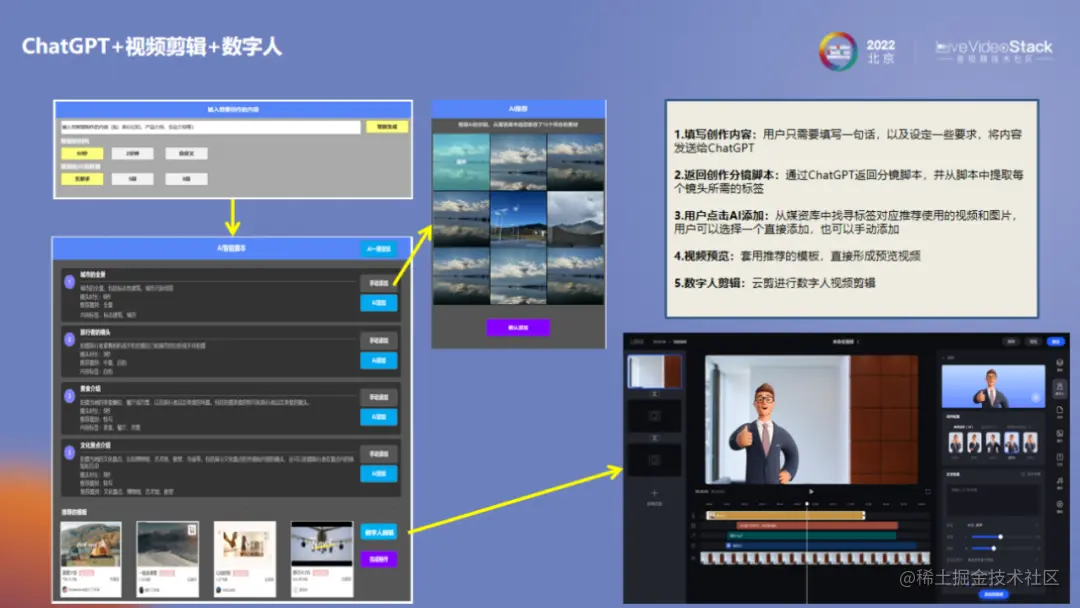
Task: Click fullscreen icon below the editor preview
Action: click(928, 492)
